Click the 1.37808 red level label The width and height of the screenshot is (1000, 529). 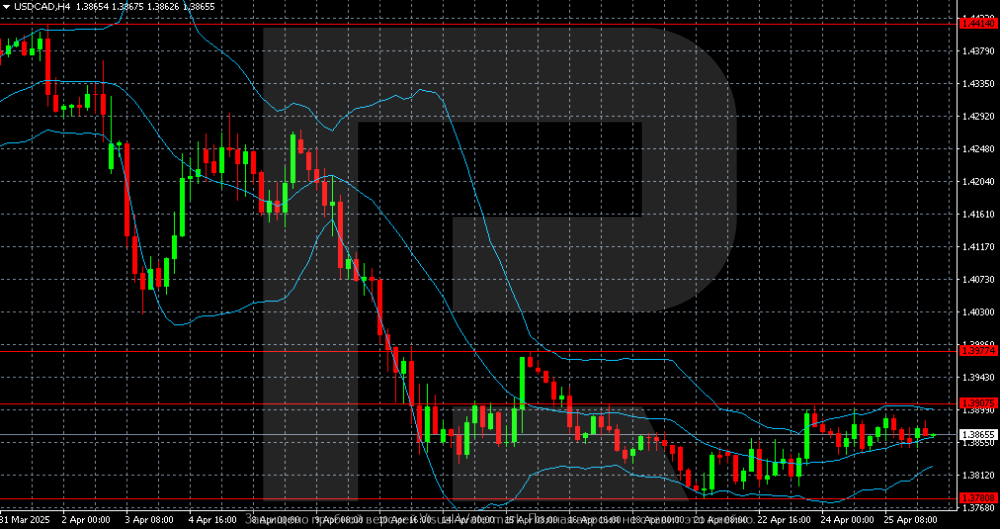[x=976, y=498]
